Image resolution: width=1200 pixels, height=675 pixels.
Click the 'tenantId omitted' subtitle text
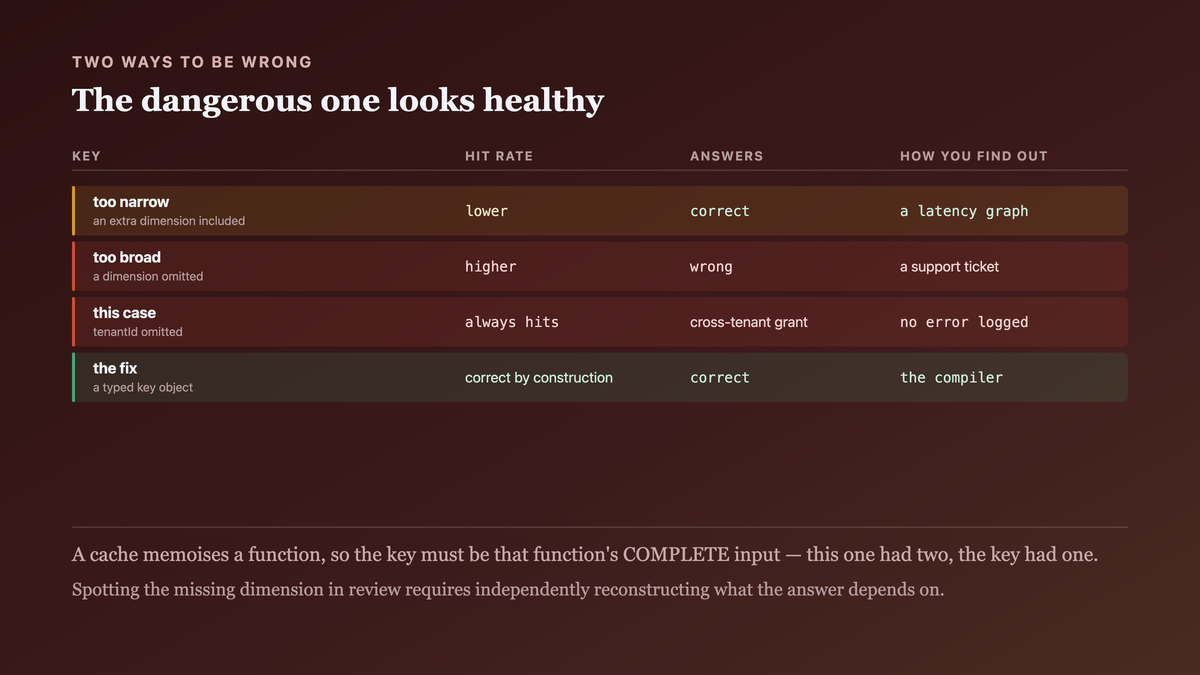(138, 332)
